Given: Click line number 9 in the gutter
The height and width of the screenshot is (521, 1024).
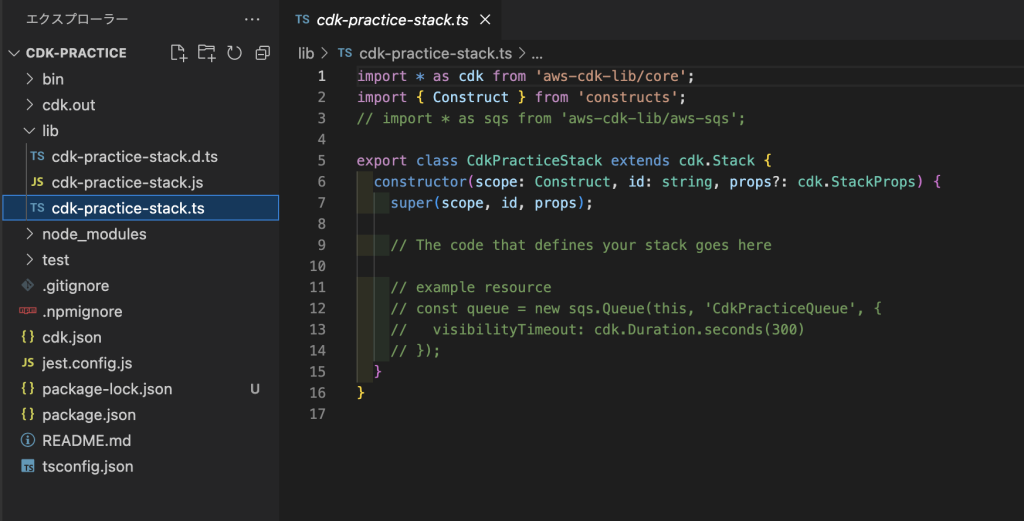Looking at the screenshot, I should click(320, 245).
